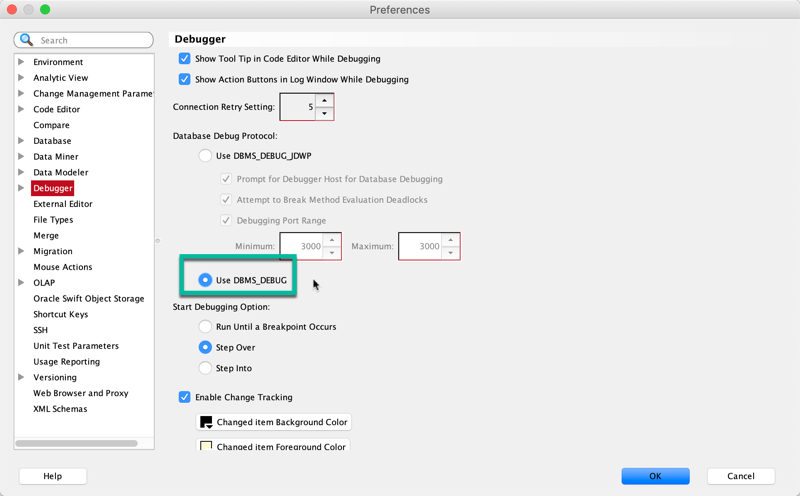The image size is (800, 496).
Task: Click the OK button
Action: point(655,476)
